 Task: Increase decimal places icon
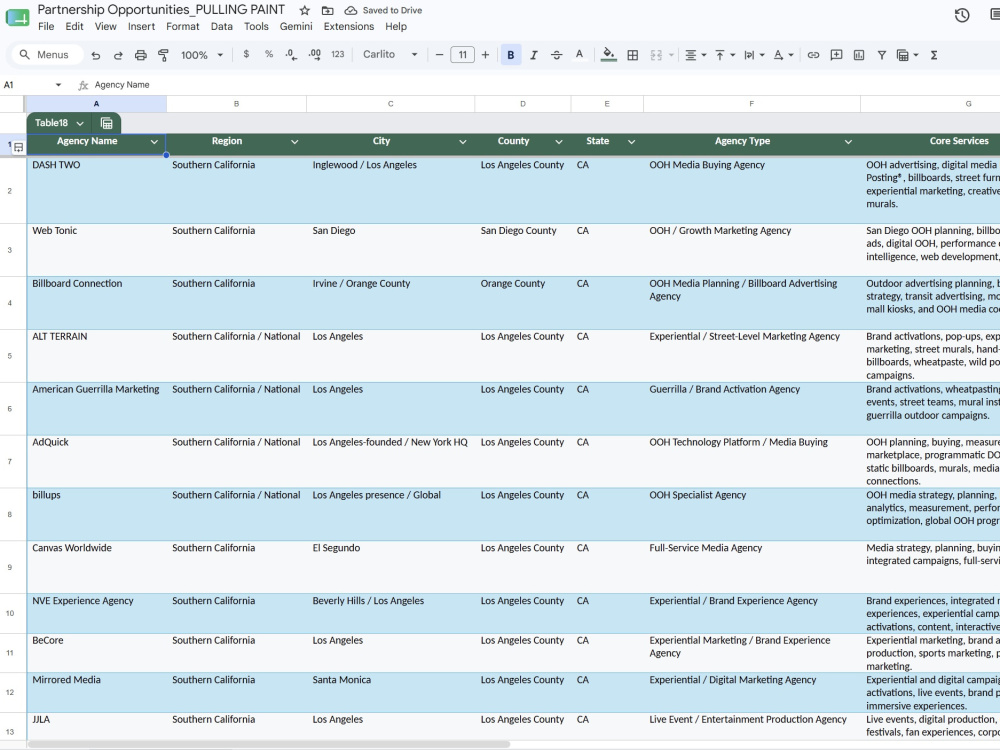coord(314,55)
